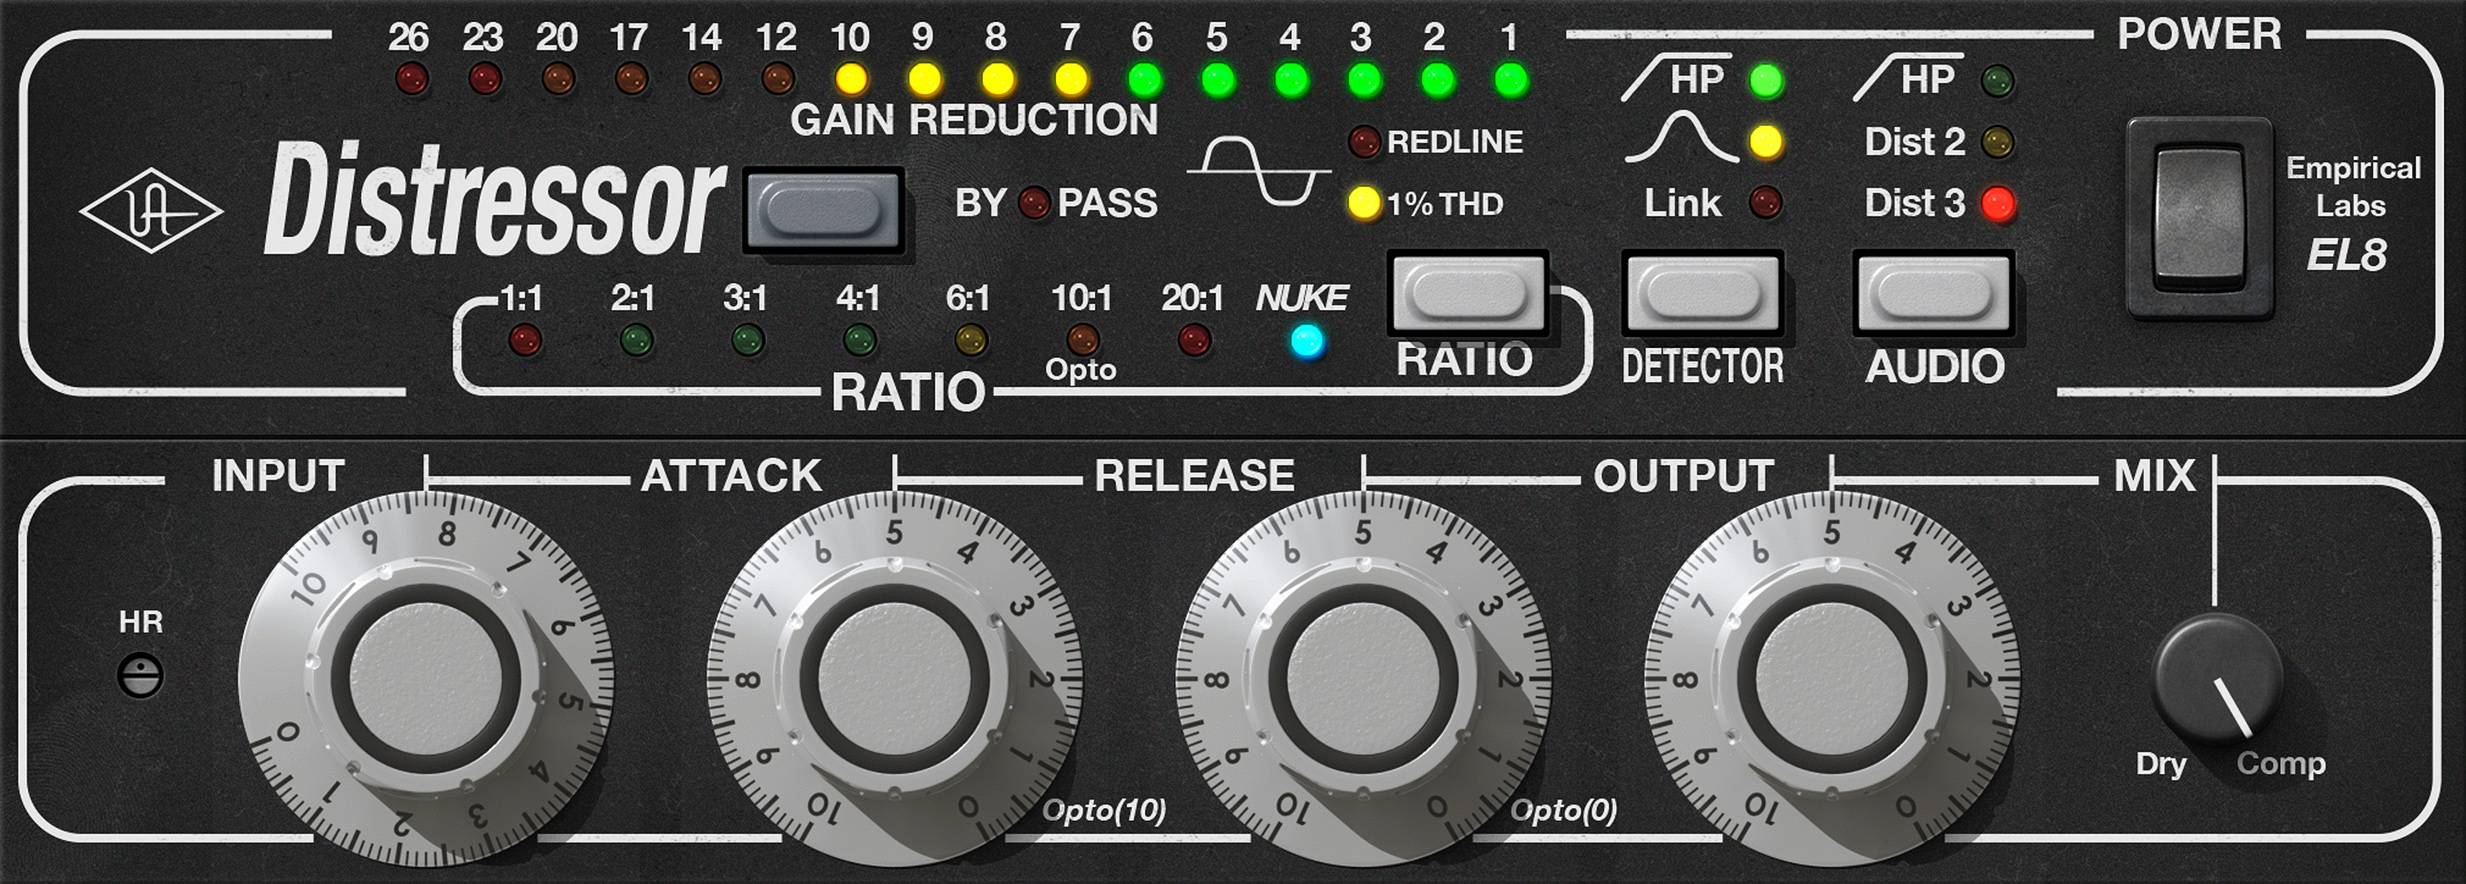Click the Universal Audio diamond logo
Screen dimensions: 2466x884
pos(151,210)
